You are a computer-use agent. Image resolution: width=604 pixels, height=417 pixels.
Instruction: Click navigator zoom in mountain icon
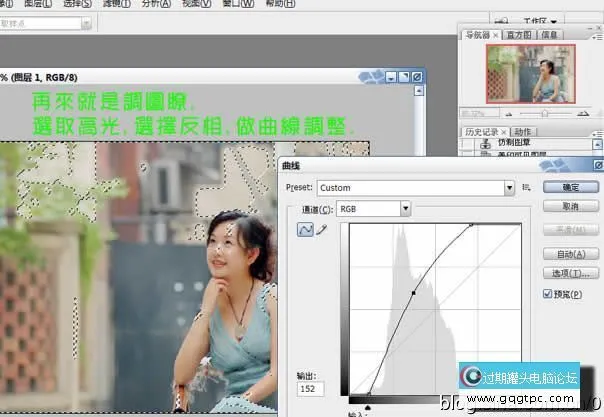(x=584, y=114)
